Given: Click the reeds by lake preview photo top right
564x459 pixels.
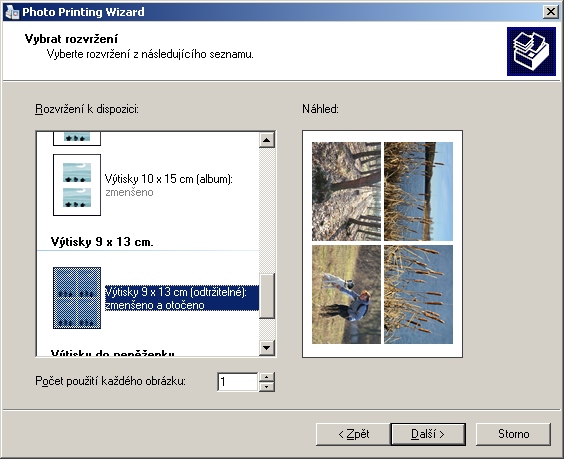Looking at the screenshot, I should pos(418,191).
